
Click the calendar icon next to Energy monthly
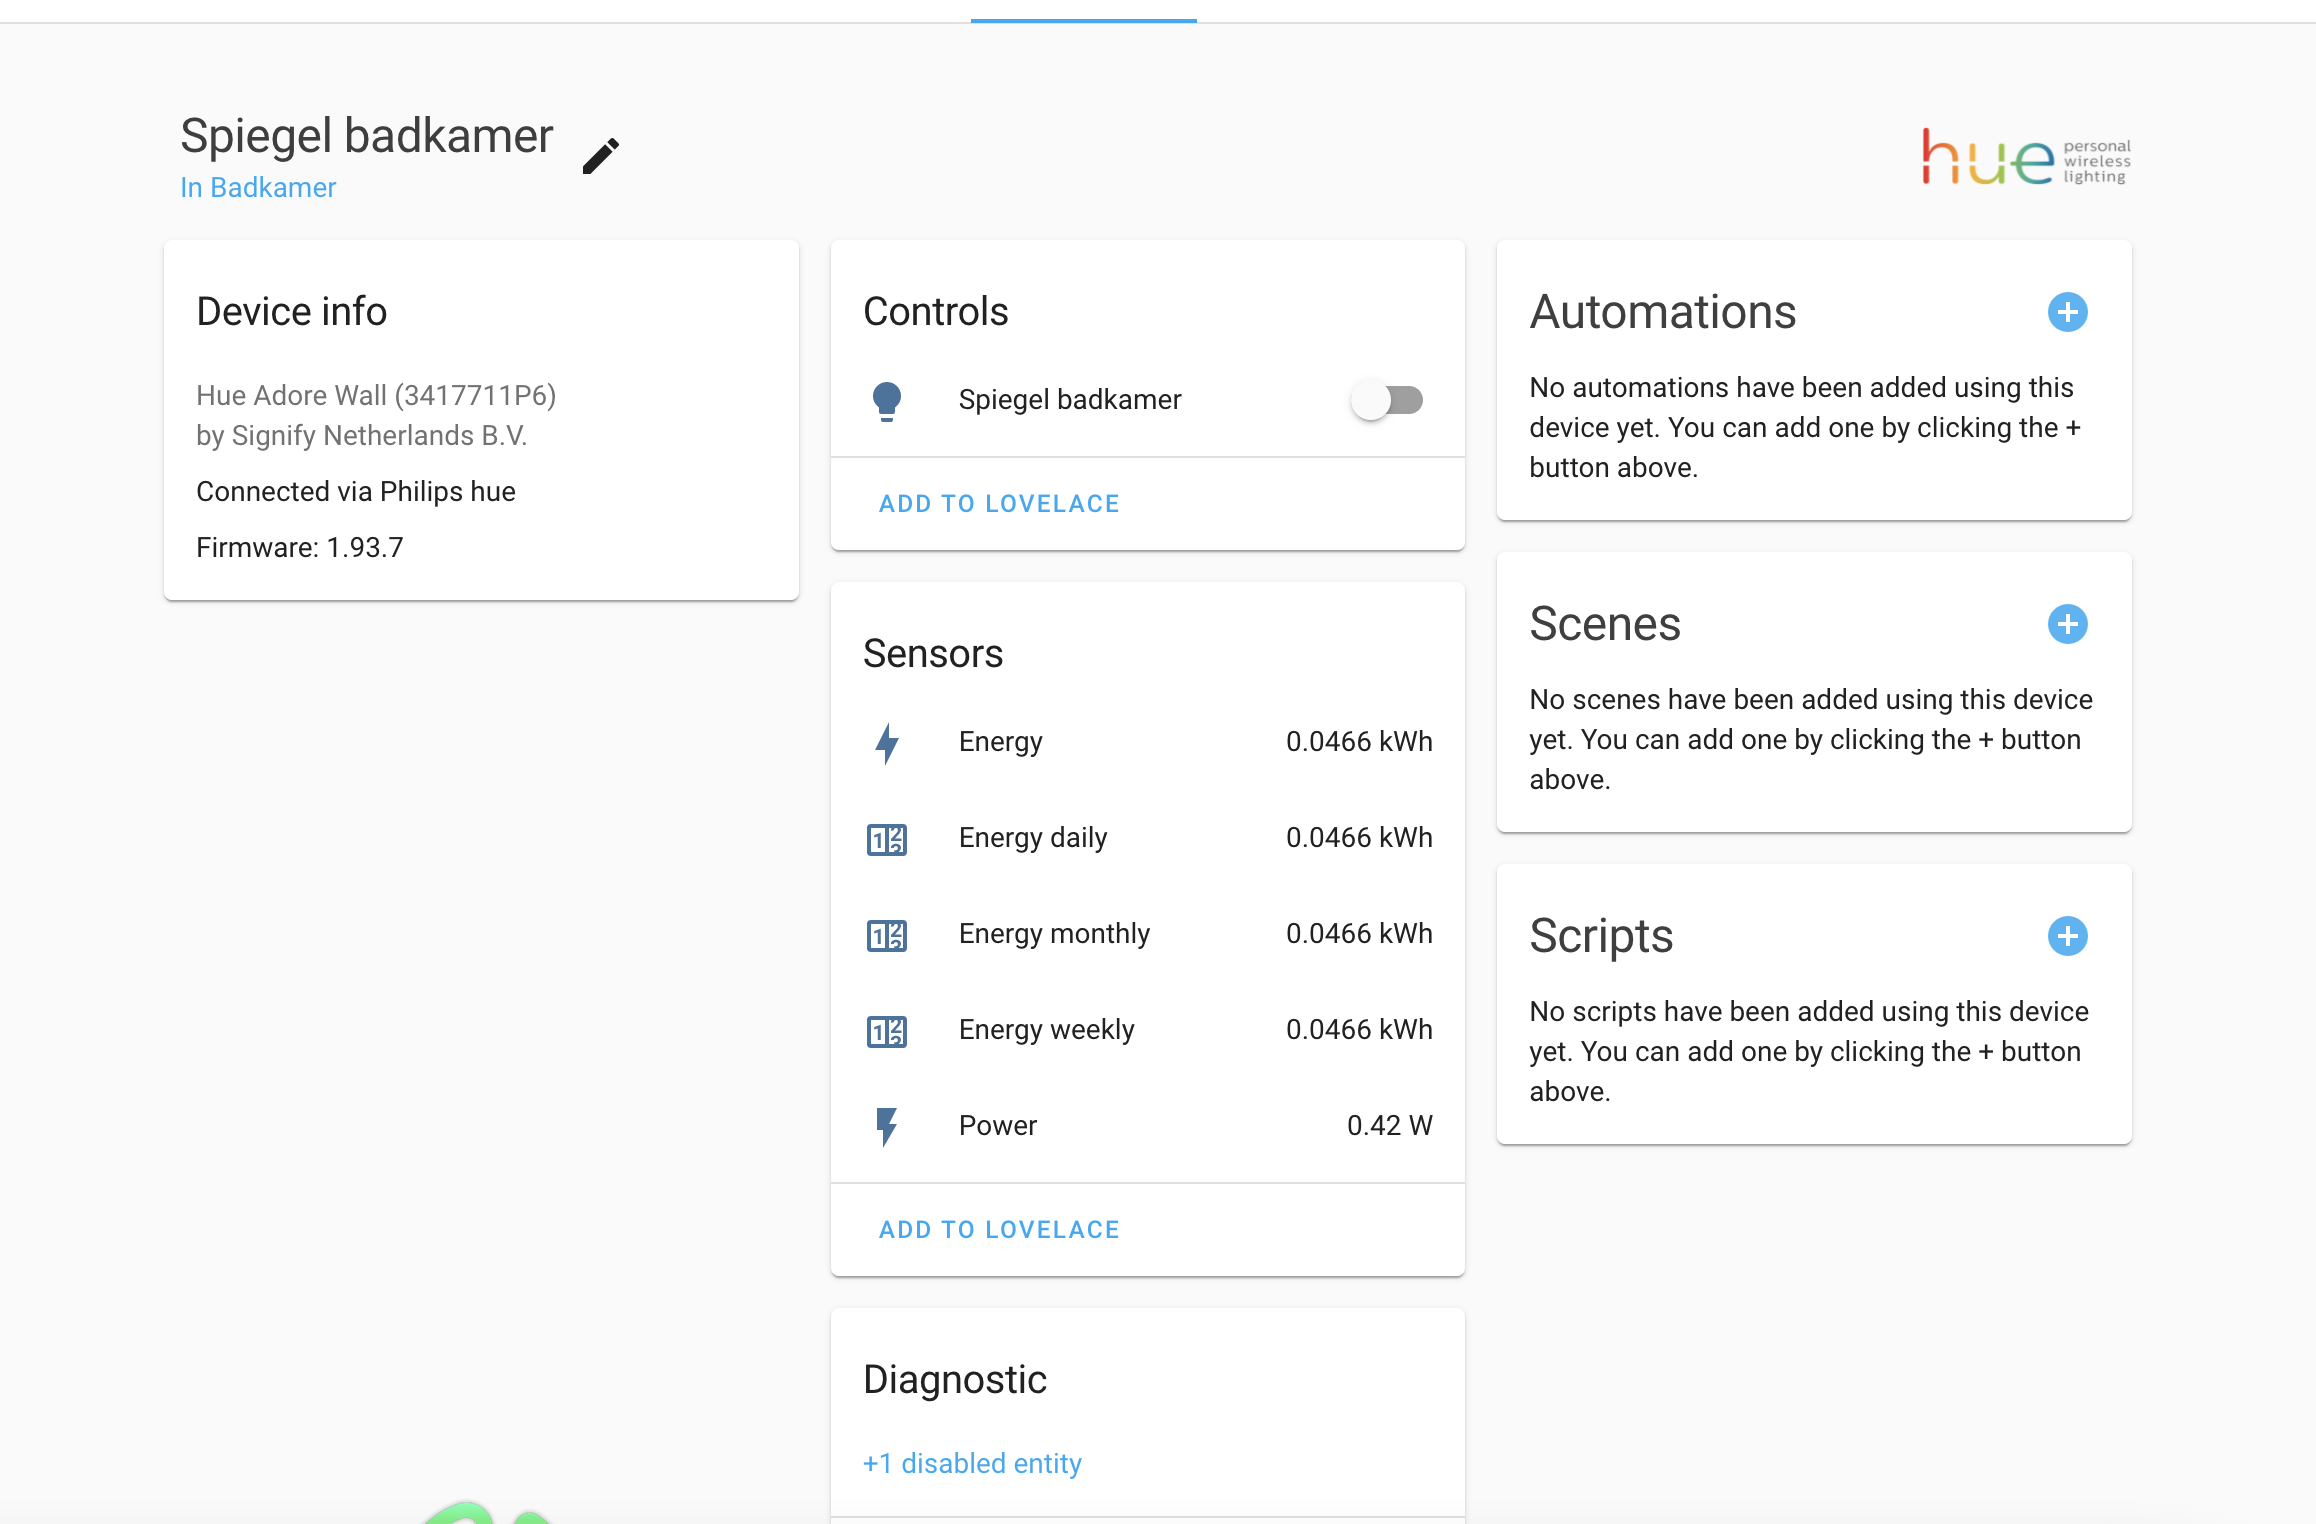(x=886, y=934)
